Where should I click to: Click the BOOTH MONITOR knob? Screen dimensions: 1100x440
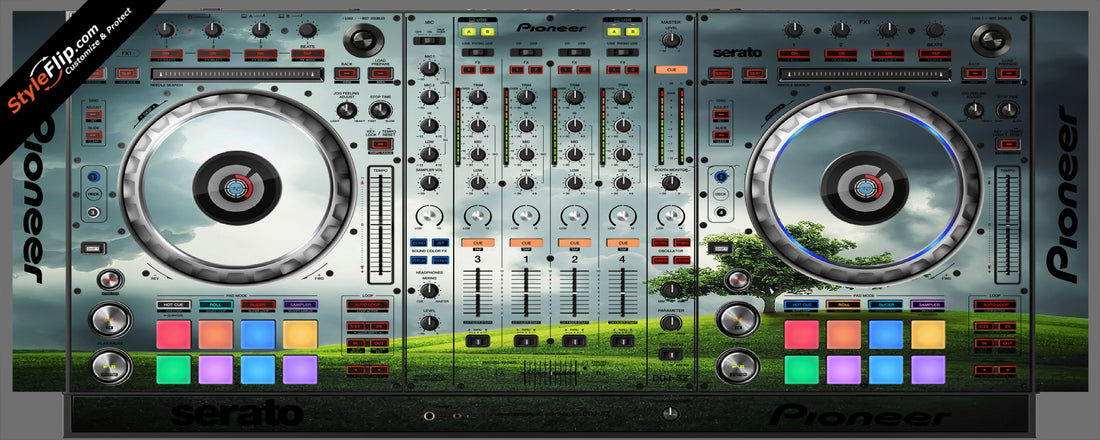(x=671, y=184)
